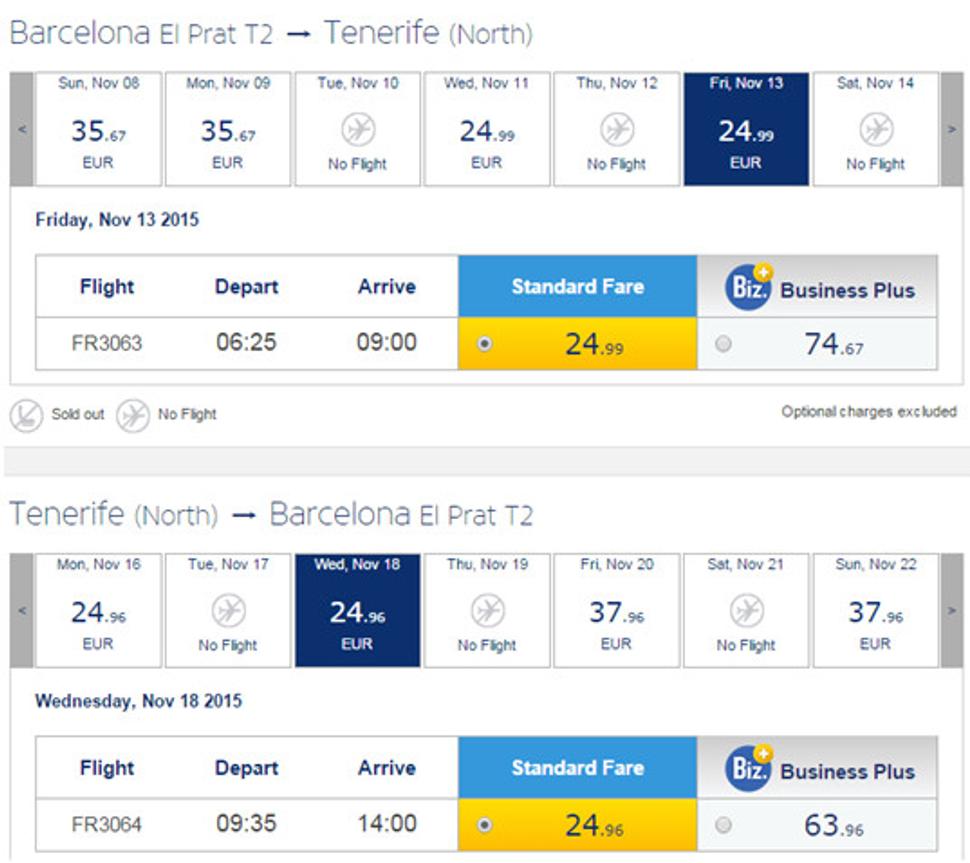Click the Biz Business Plus icon in outbound table
970x863 pixels.
[749, 286]
